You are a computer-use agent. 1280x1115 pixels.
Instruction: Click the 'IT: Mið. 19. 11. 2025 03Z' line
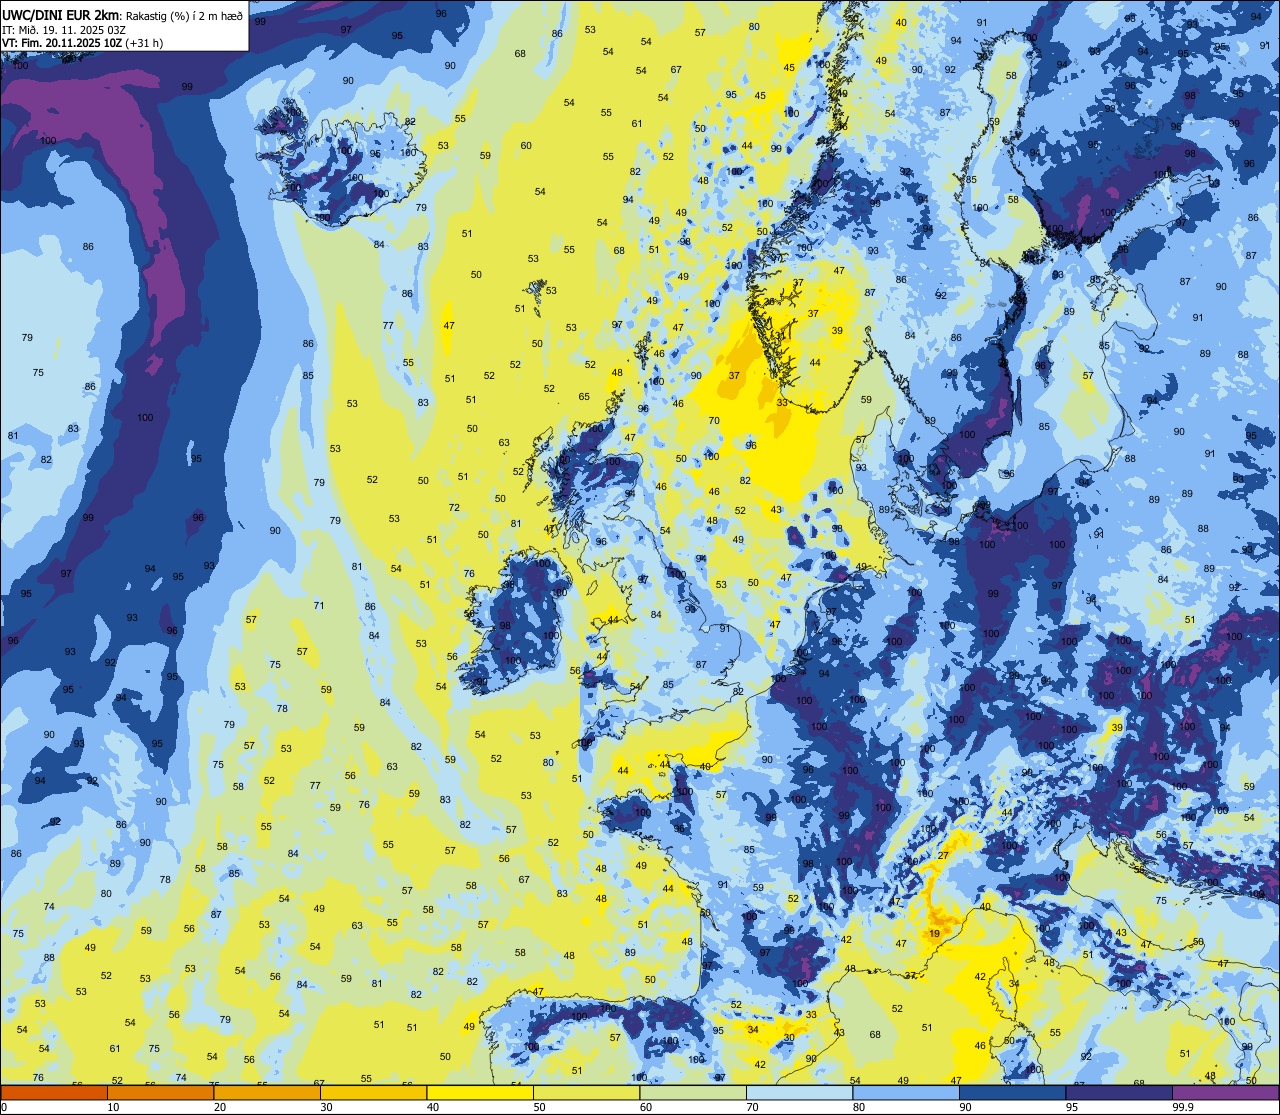coord(63,29)
